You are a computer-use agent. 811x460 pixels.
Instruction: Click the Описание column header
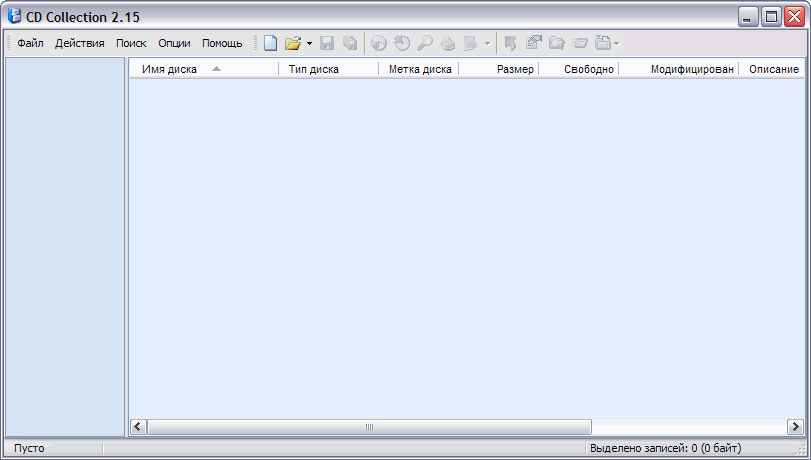(x=772, y=69)
